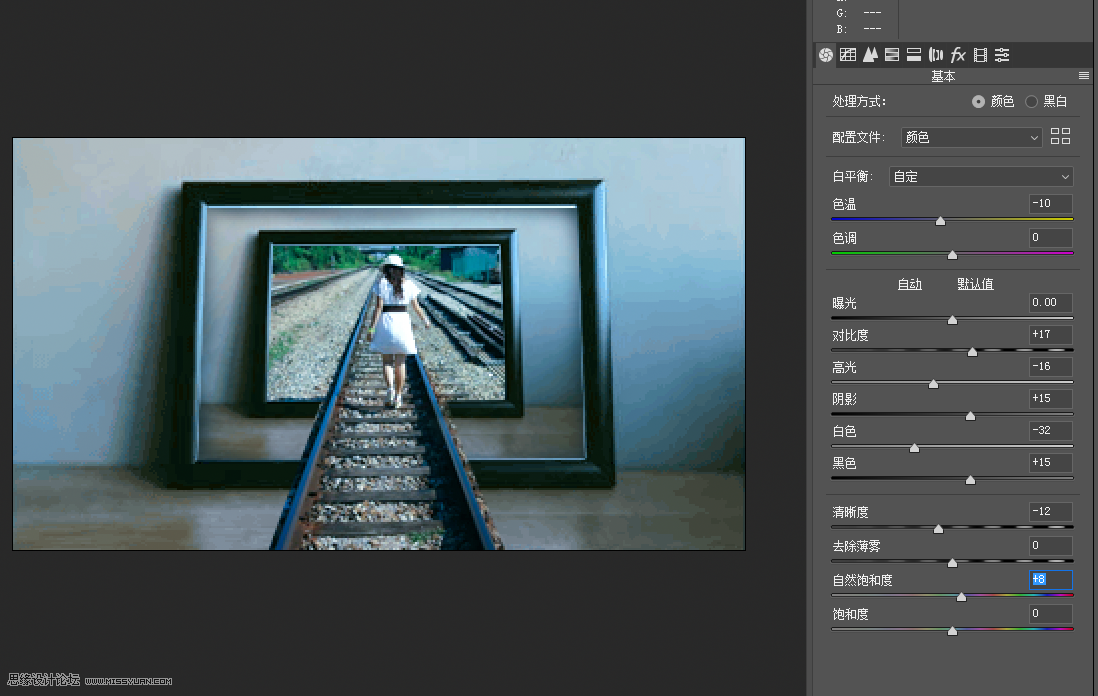
Task: Open the Split Toning tab icon
Action: coord(914,55)
